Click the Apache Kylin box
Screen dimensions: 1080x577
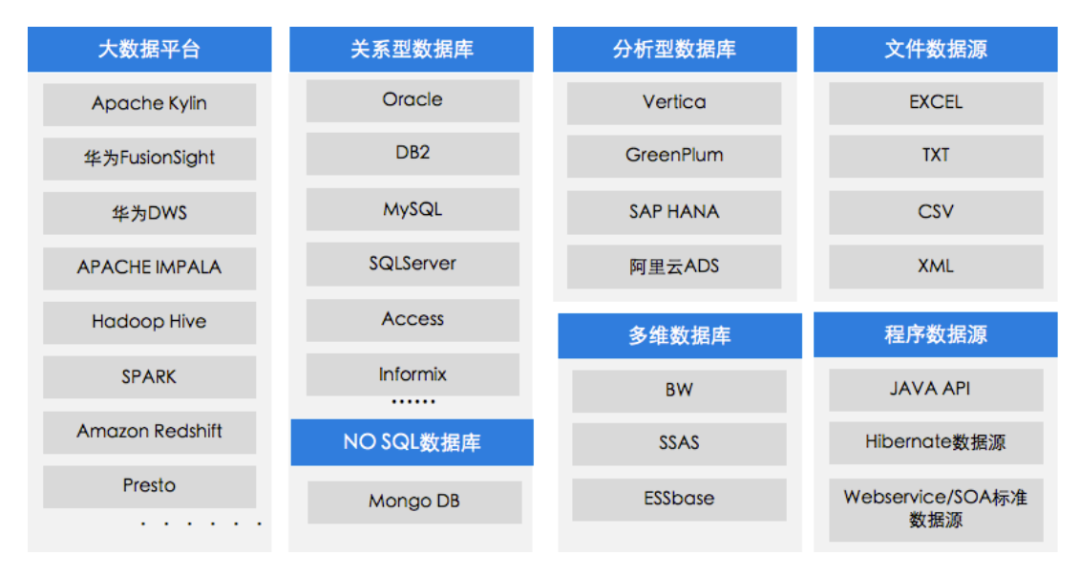[149, 104]
